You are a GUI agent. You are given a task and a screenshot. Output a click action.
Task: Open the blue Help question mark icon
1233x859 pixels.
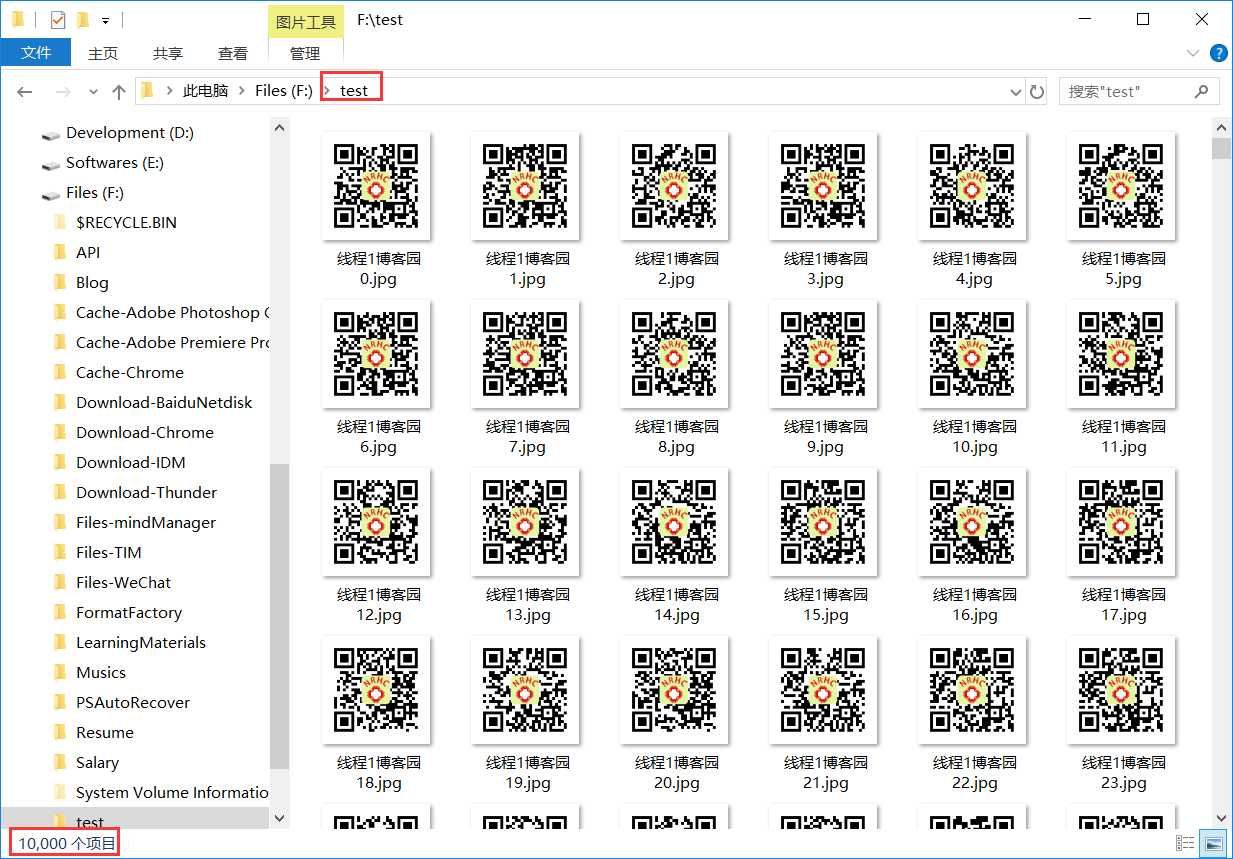1219,53
